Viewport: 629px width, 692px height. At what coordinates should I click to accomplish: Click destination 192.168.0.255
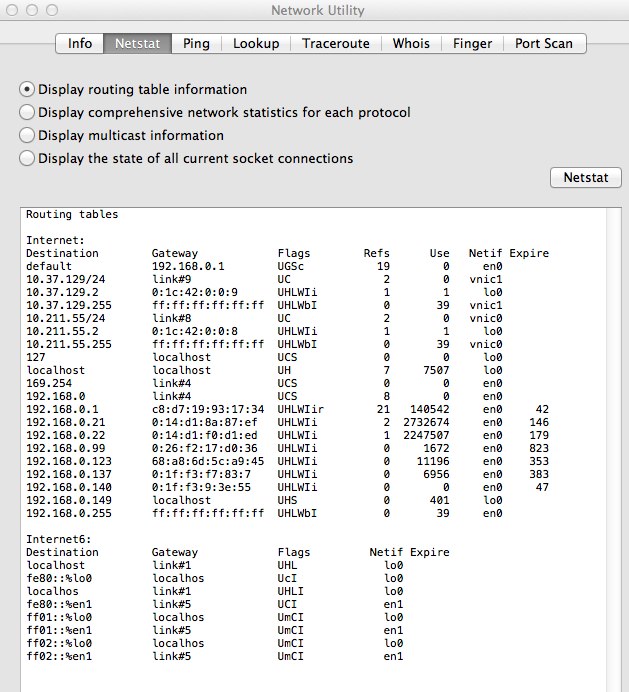(x=69, y=514)
